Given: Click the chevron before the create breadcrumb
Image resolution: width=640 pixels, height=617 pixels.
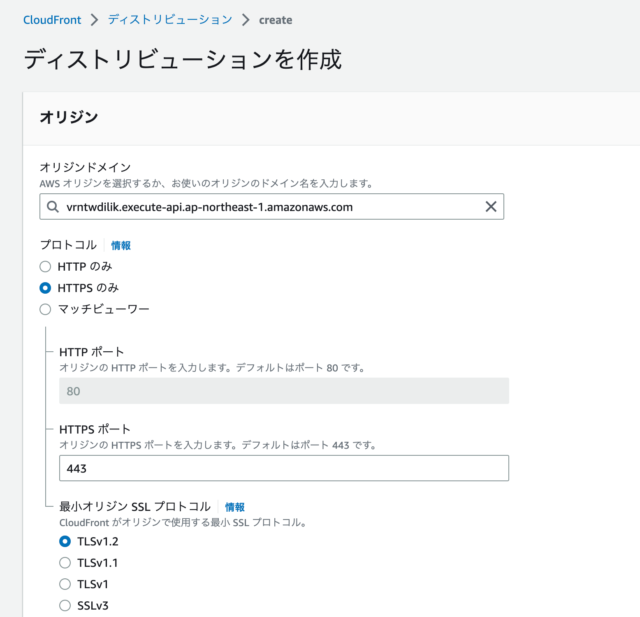Looking at the screenshot, I should click(245, 20).
